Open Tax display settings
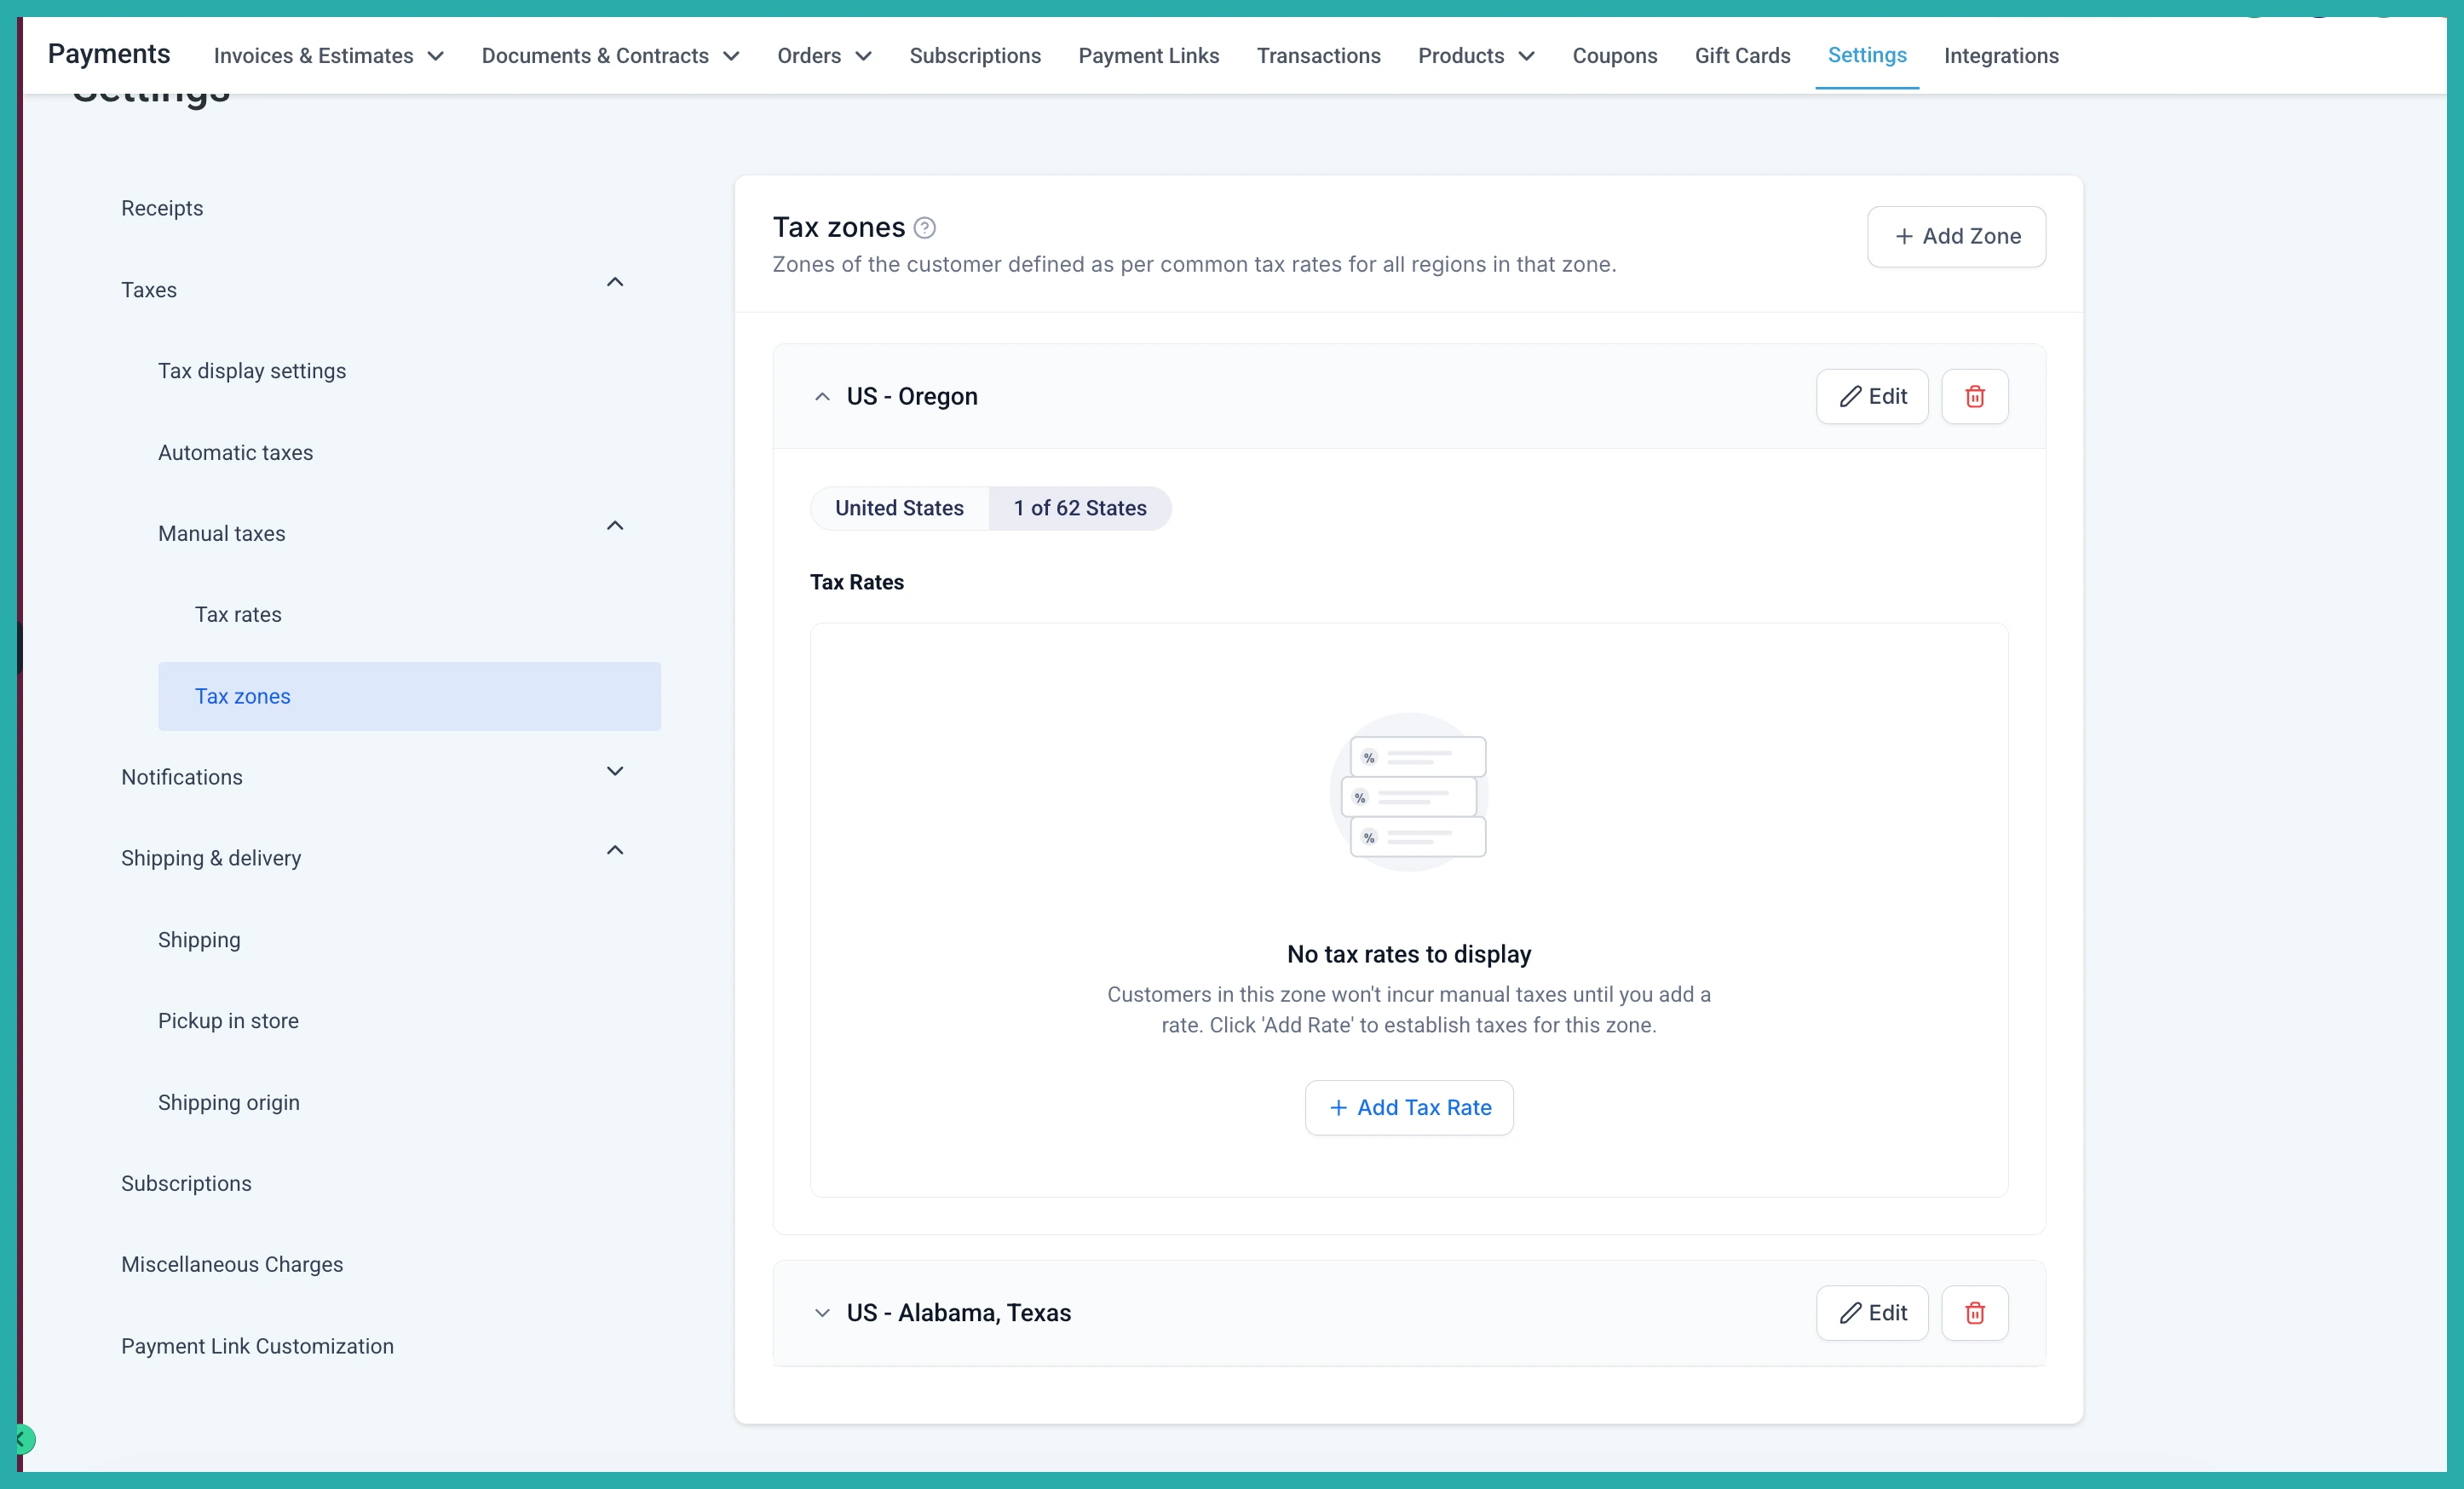The image size is (2464, 1489). (x=252, y=371)
